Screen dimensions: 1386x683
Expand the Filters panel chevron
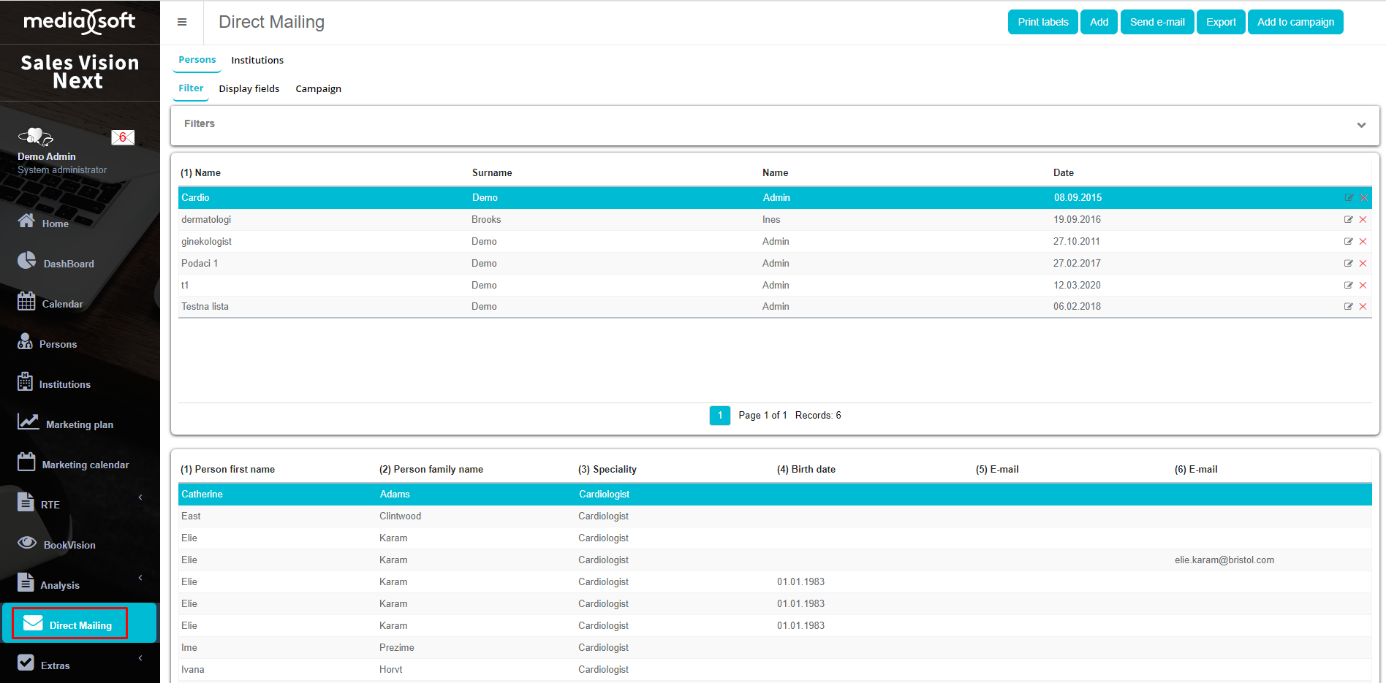pyautogui.click(x=1361, y=125)
